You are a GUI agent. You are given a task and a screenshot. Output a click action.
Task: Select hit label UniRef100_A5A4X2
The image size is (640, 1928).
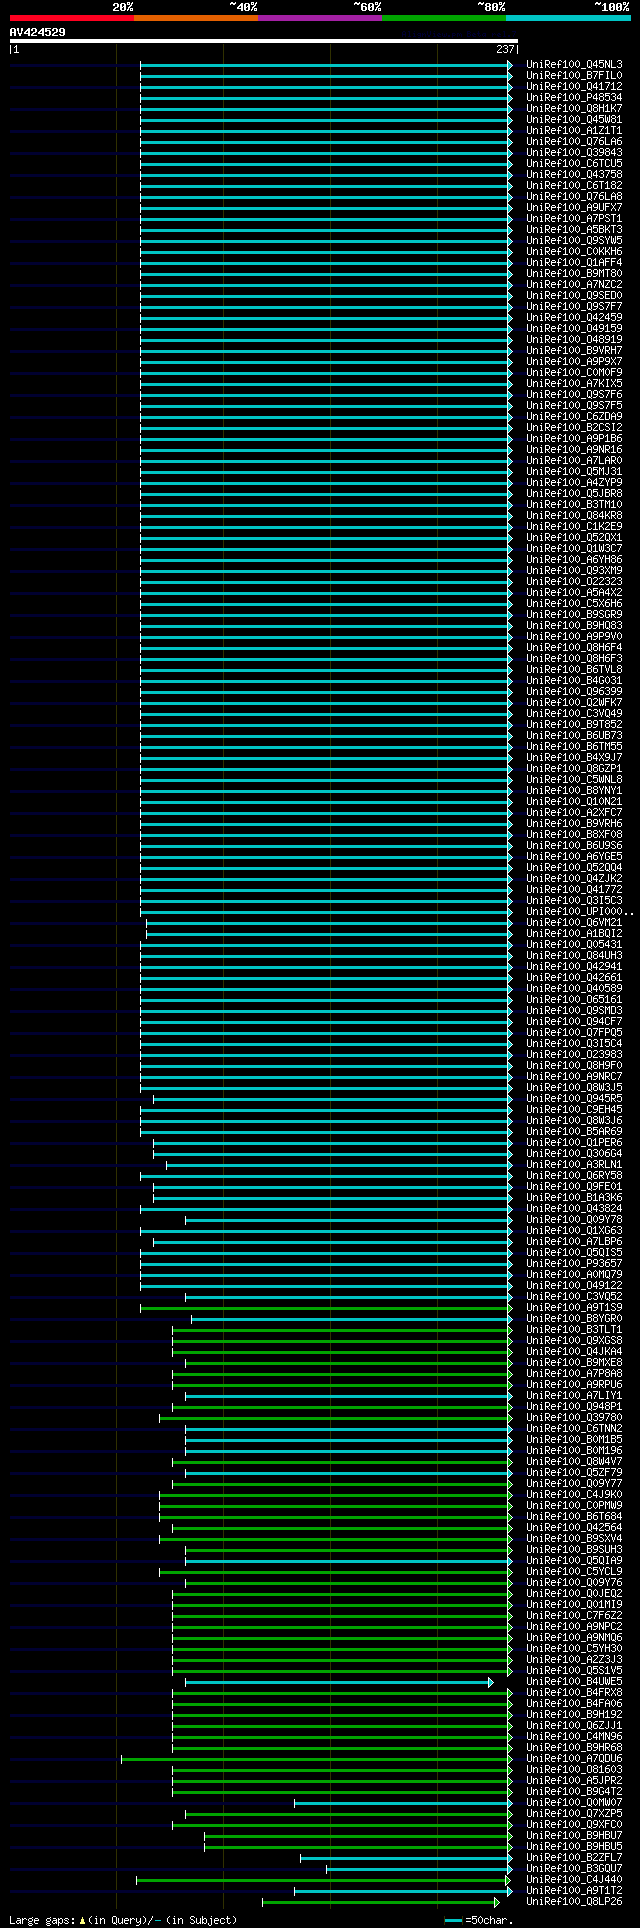pyautogui.click(x=574, y=593)
